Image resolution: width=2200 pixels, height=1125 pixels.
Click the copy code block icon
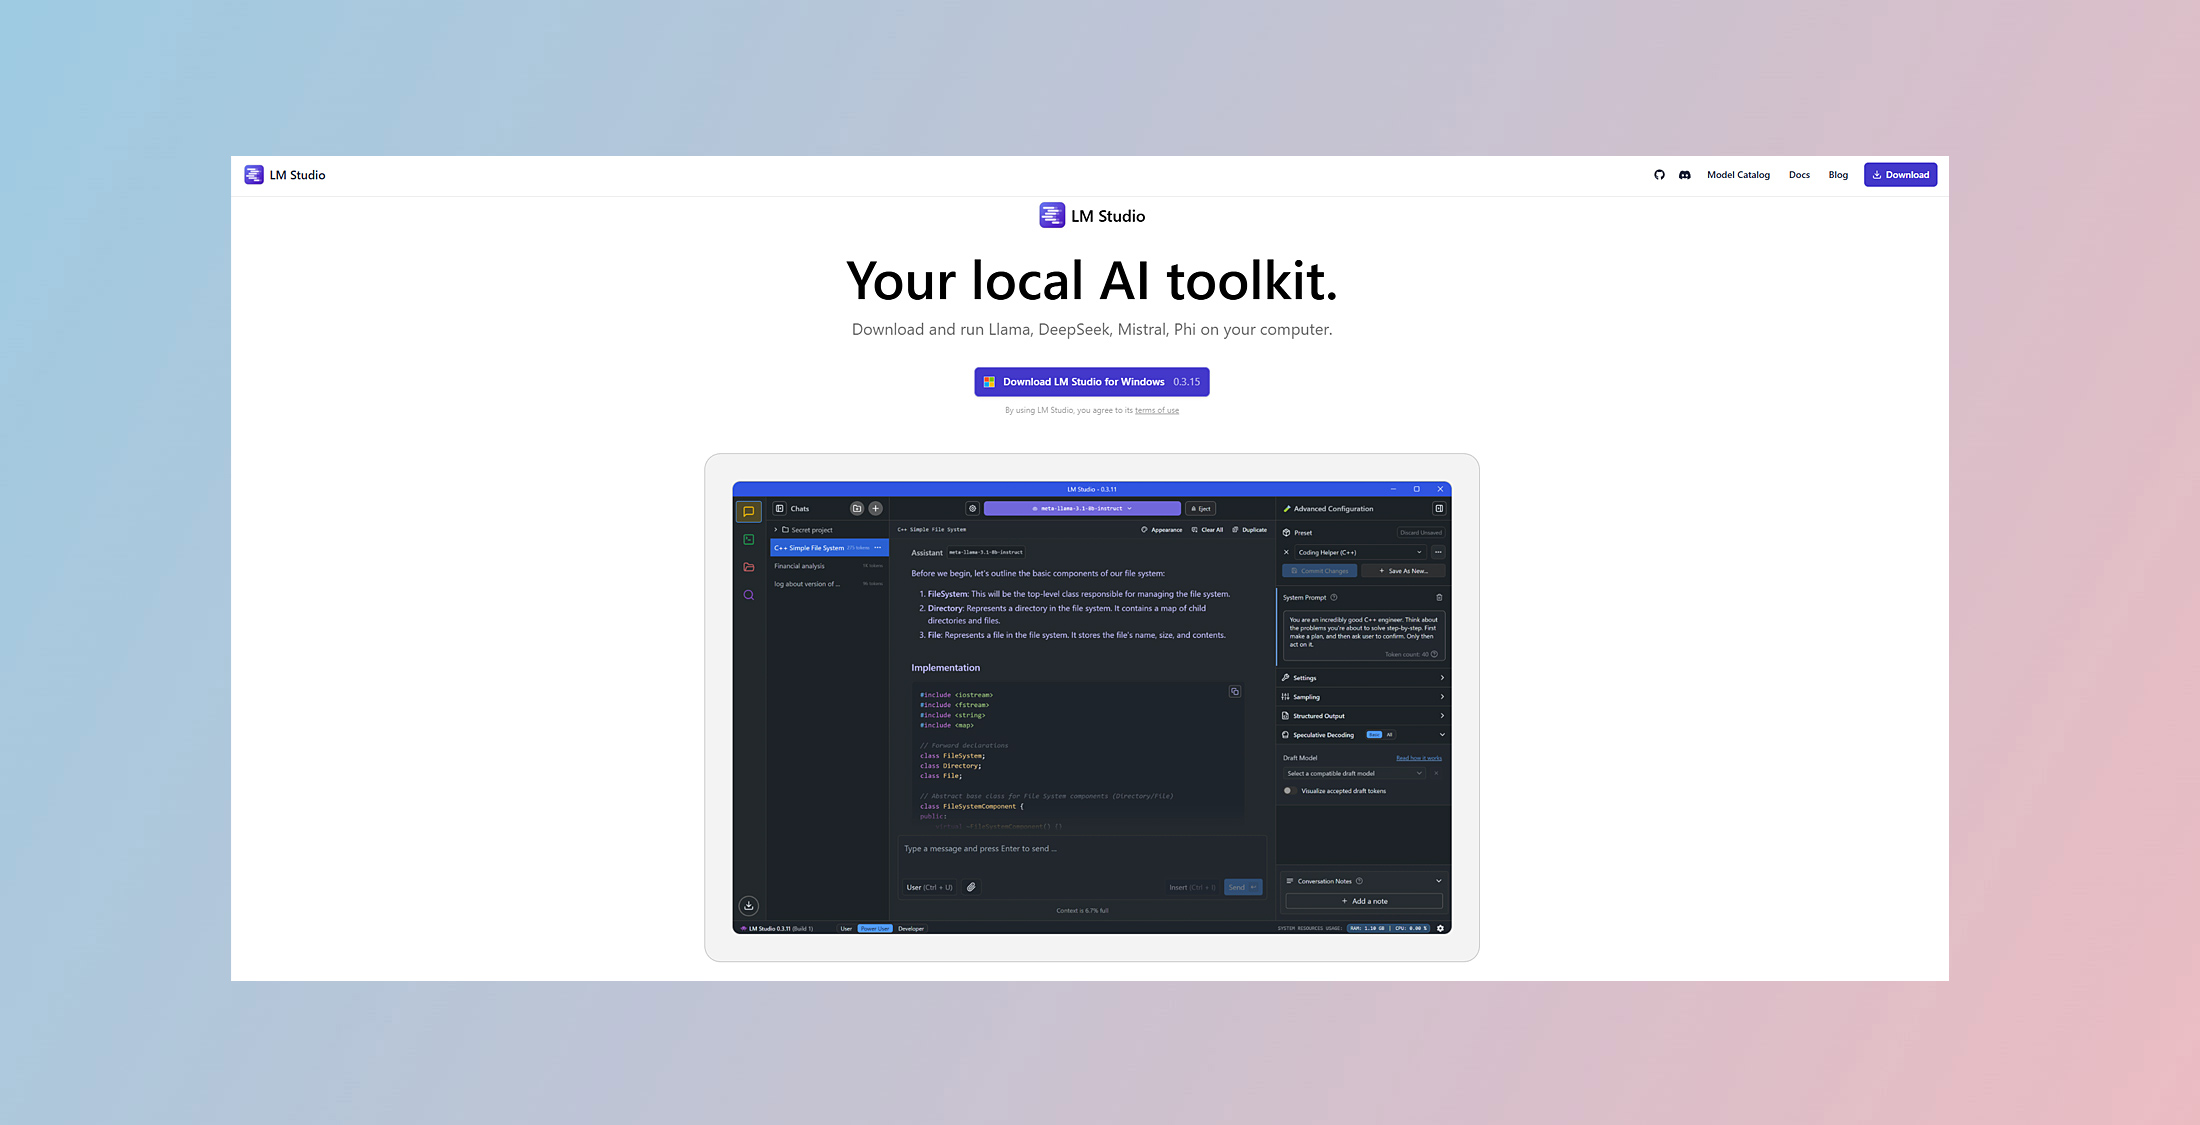click(1235, 691)
